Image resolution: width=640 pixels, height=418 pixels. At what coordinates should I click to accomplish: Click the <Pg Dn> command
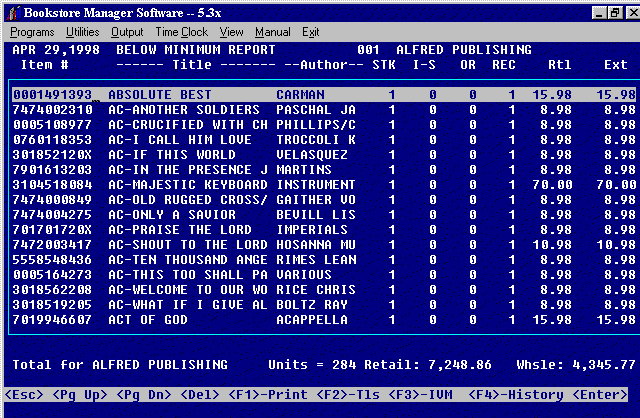point(142,396)
